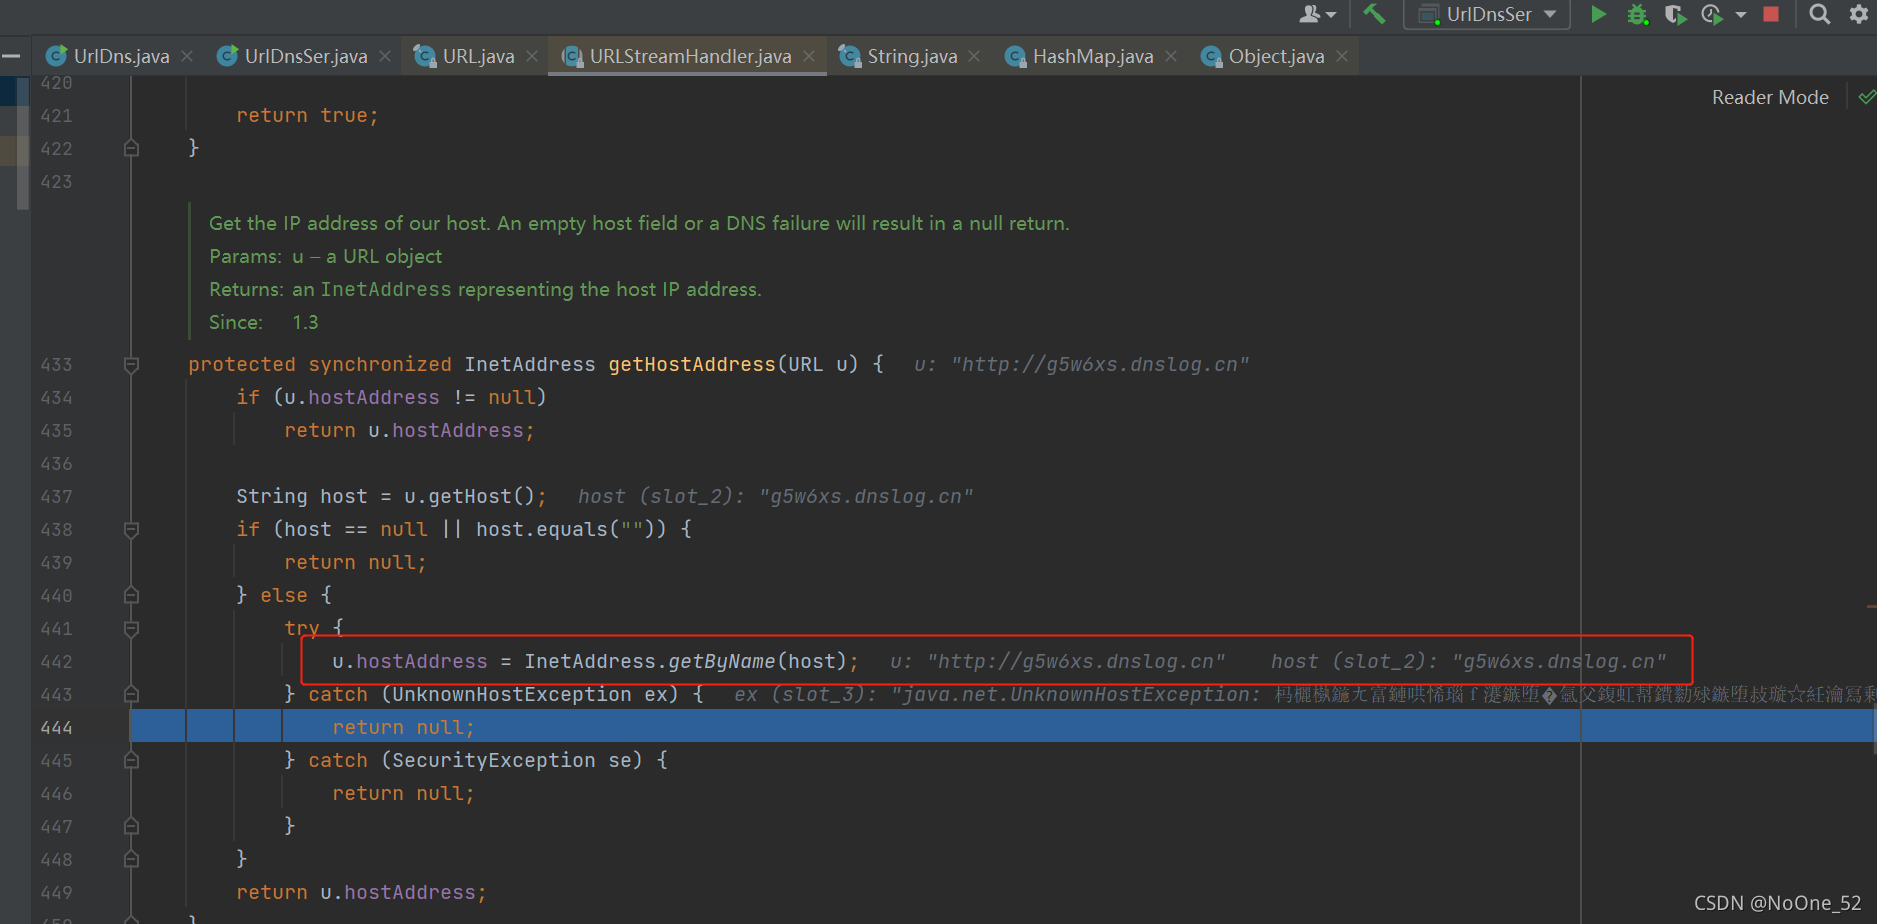Screen dimensions: 1877x924
Task: Click the Profiler run icon
Action: pyautogui.click(x=1712, y=14)
